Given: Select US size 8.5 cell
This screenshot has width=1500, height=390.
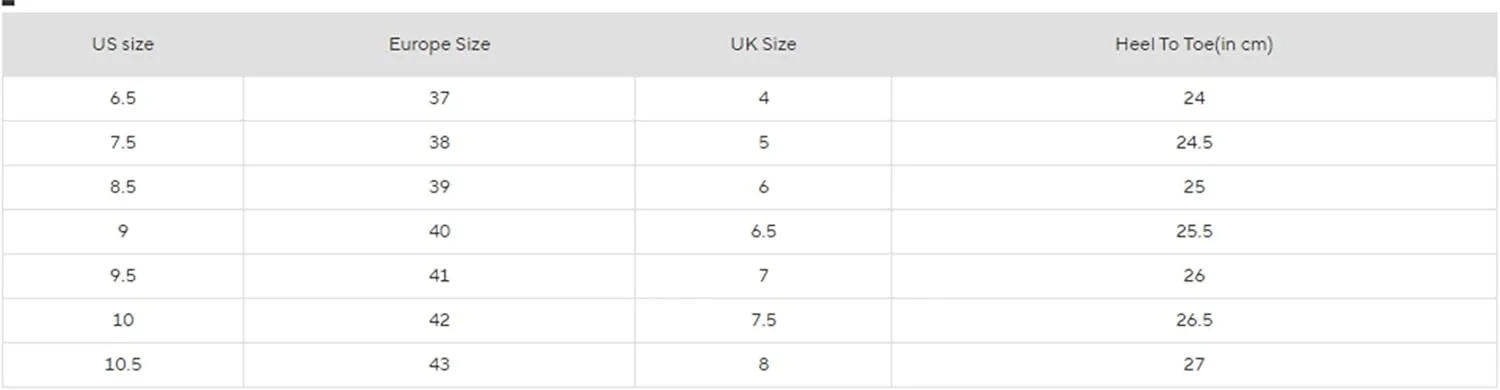Looking at the screenshot, I should point(123,187).
